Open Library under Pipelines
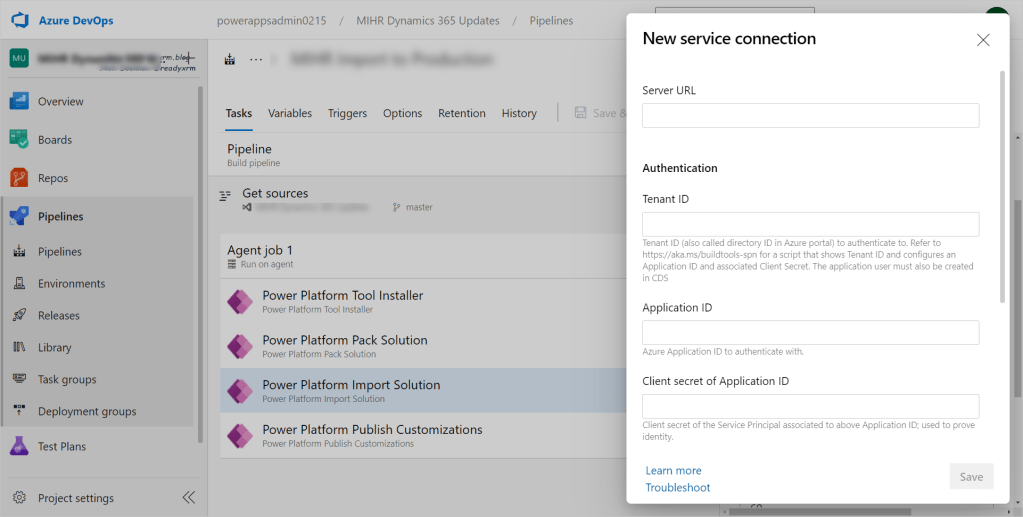 click(54, 347)
